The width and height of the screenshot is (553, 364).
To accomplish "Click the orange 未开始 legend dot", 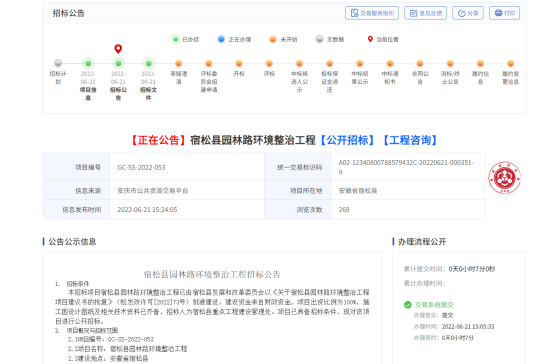I will coord(273,39).
